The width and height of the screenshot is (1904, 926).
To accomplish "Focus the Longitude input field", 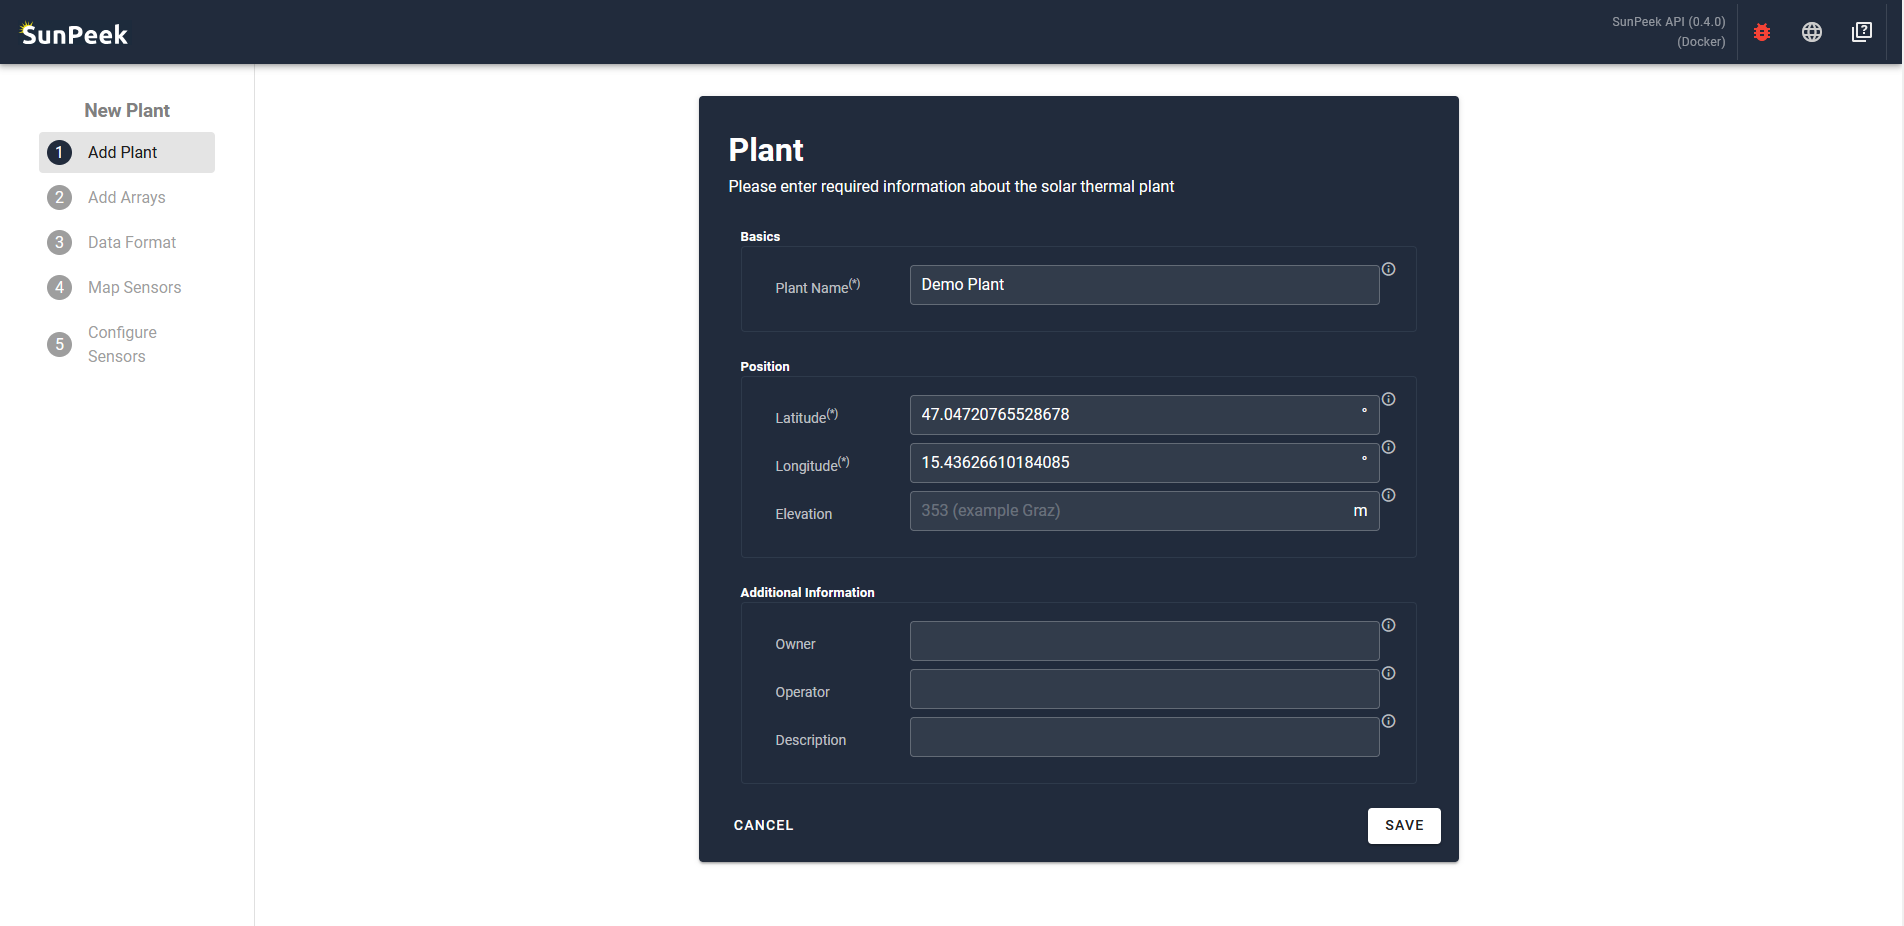I will 1144,463.
